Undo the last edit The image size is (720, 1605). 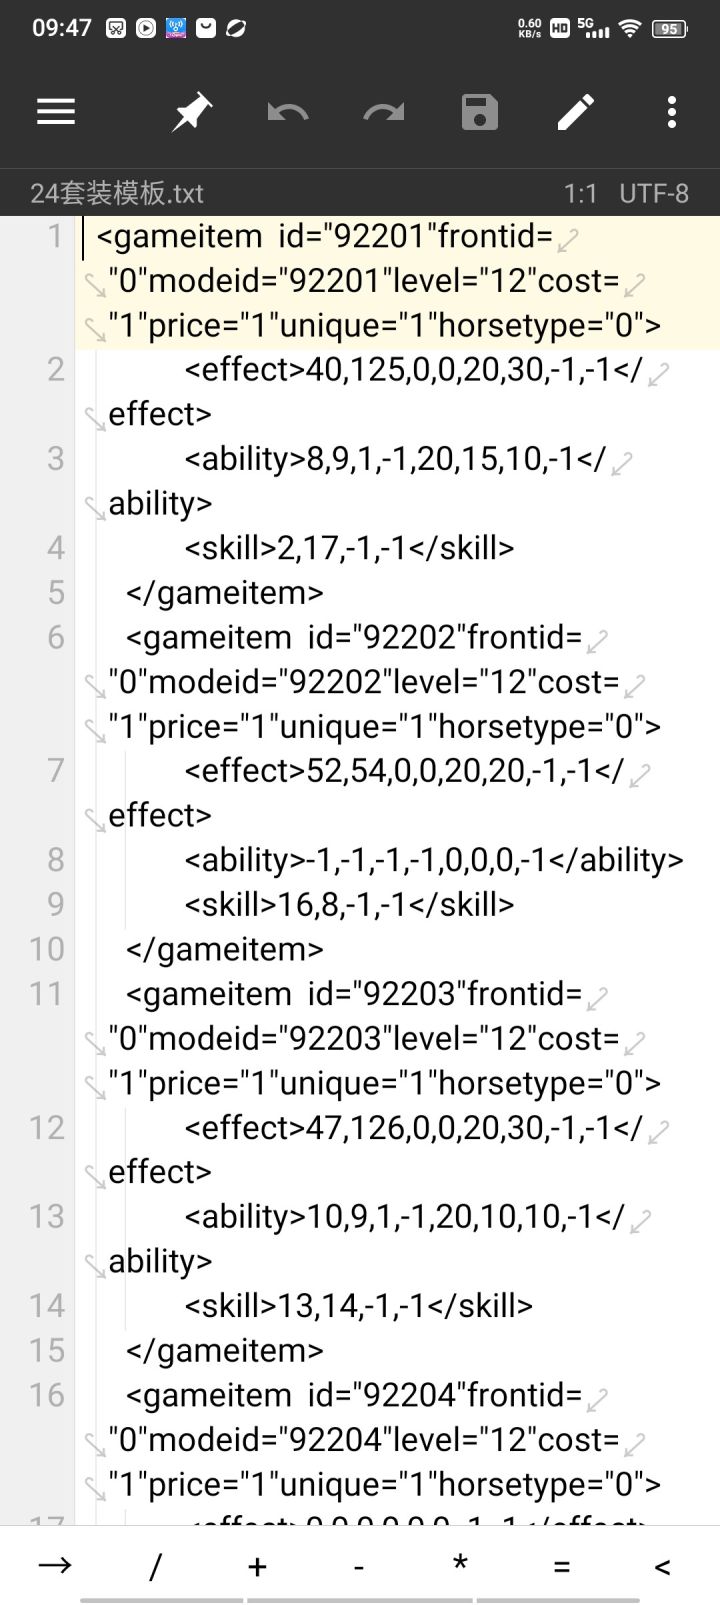[288, 112]
